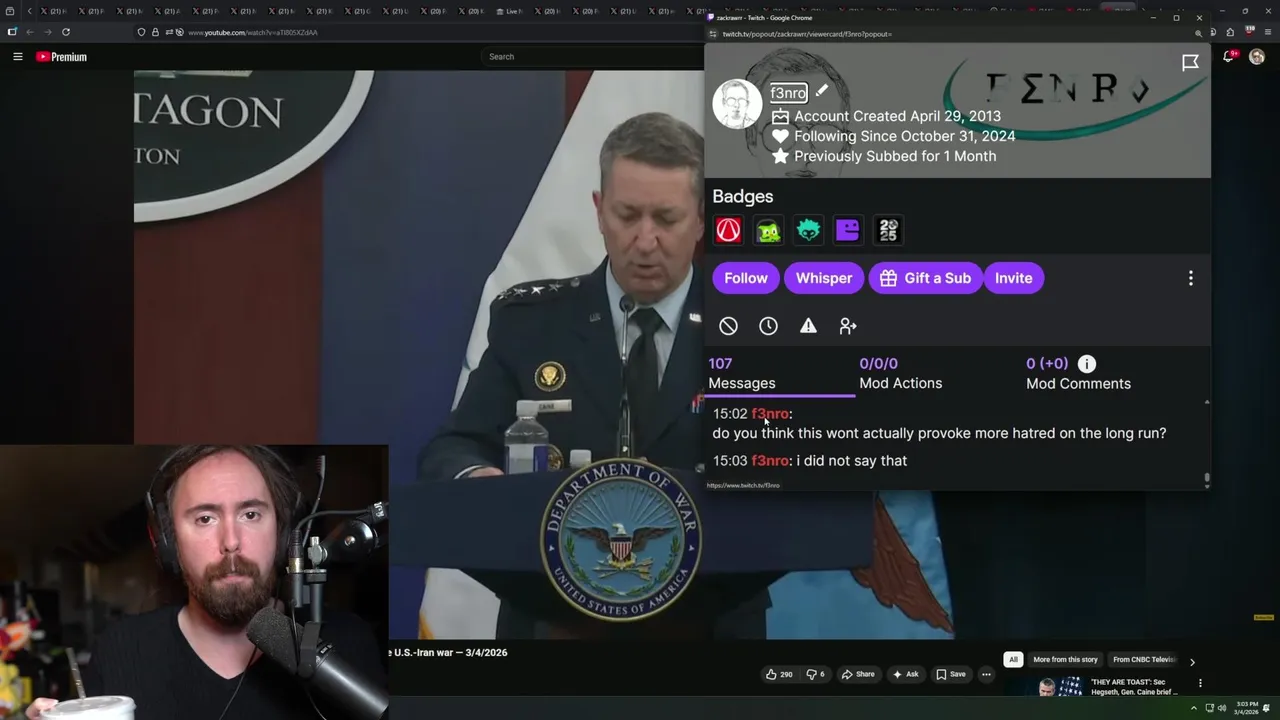
Task: Warn user with the triangle alert icon
Action: point(808,326)
